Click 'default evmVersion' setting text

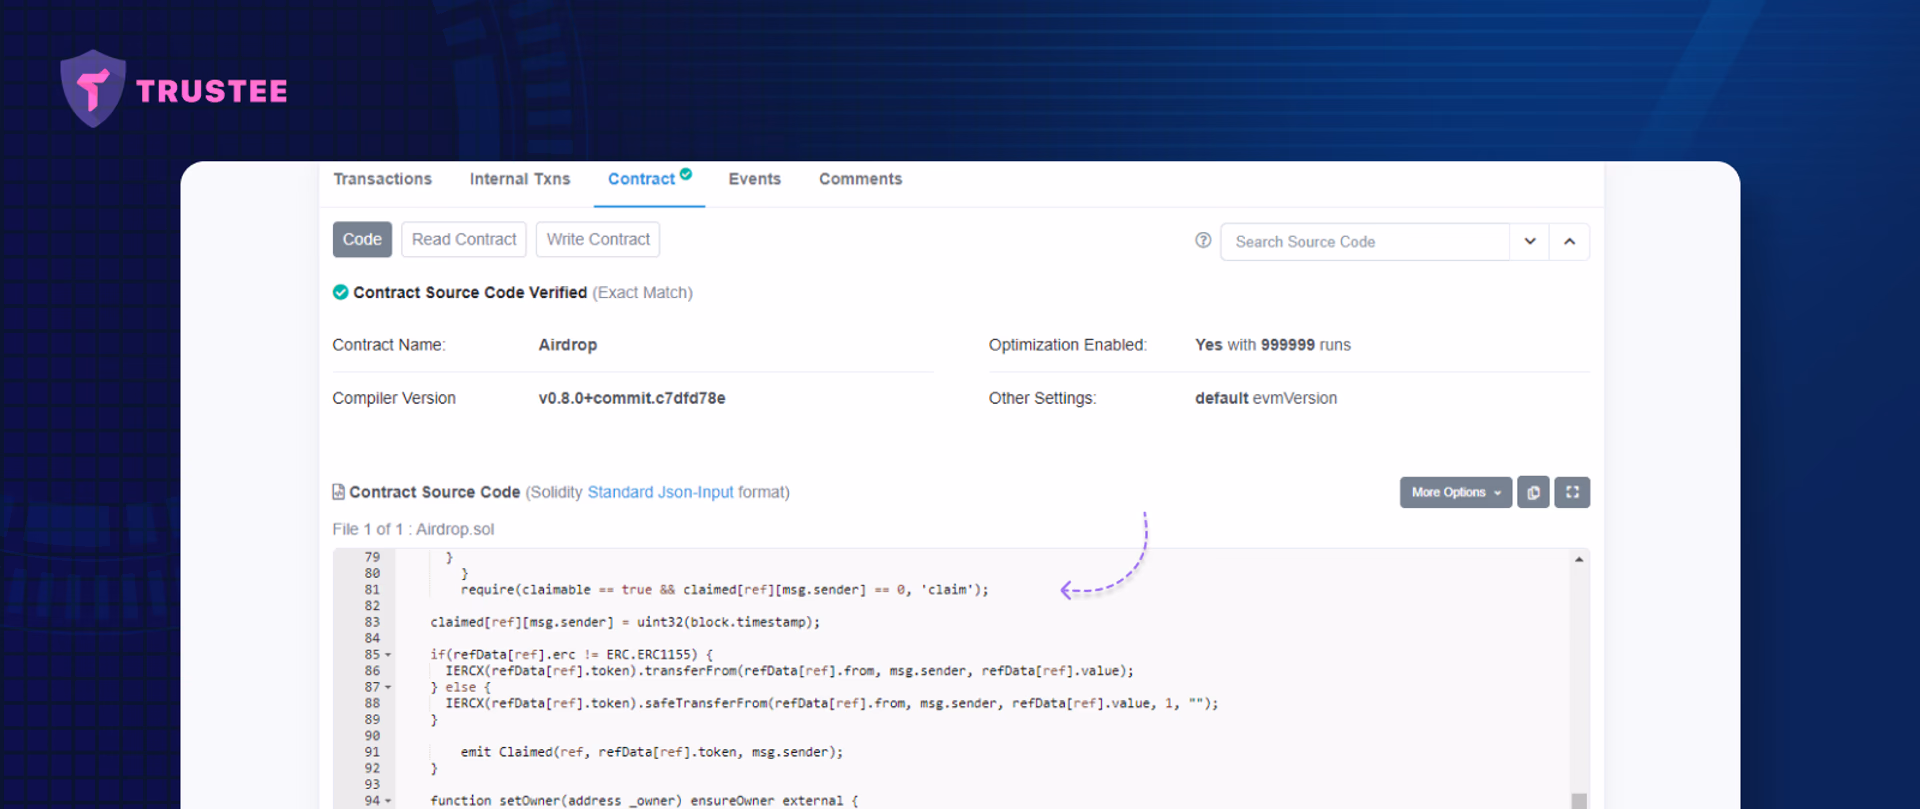pos(1266,398)
